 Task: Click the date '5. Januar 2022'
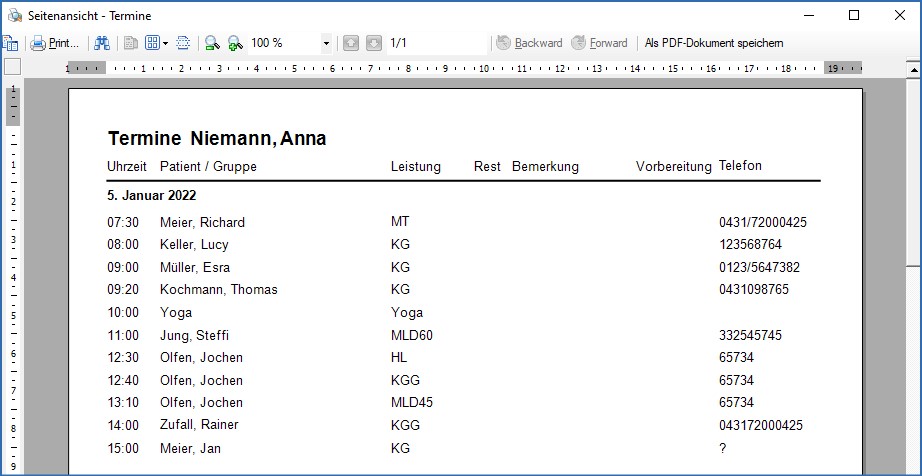click(x=152, y=195)
